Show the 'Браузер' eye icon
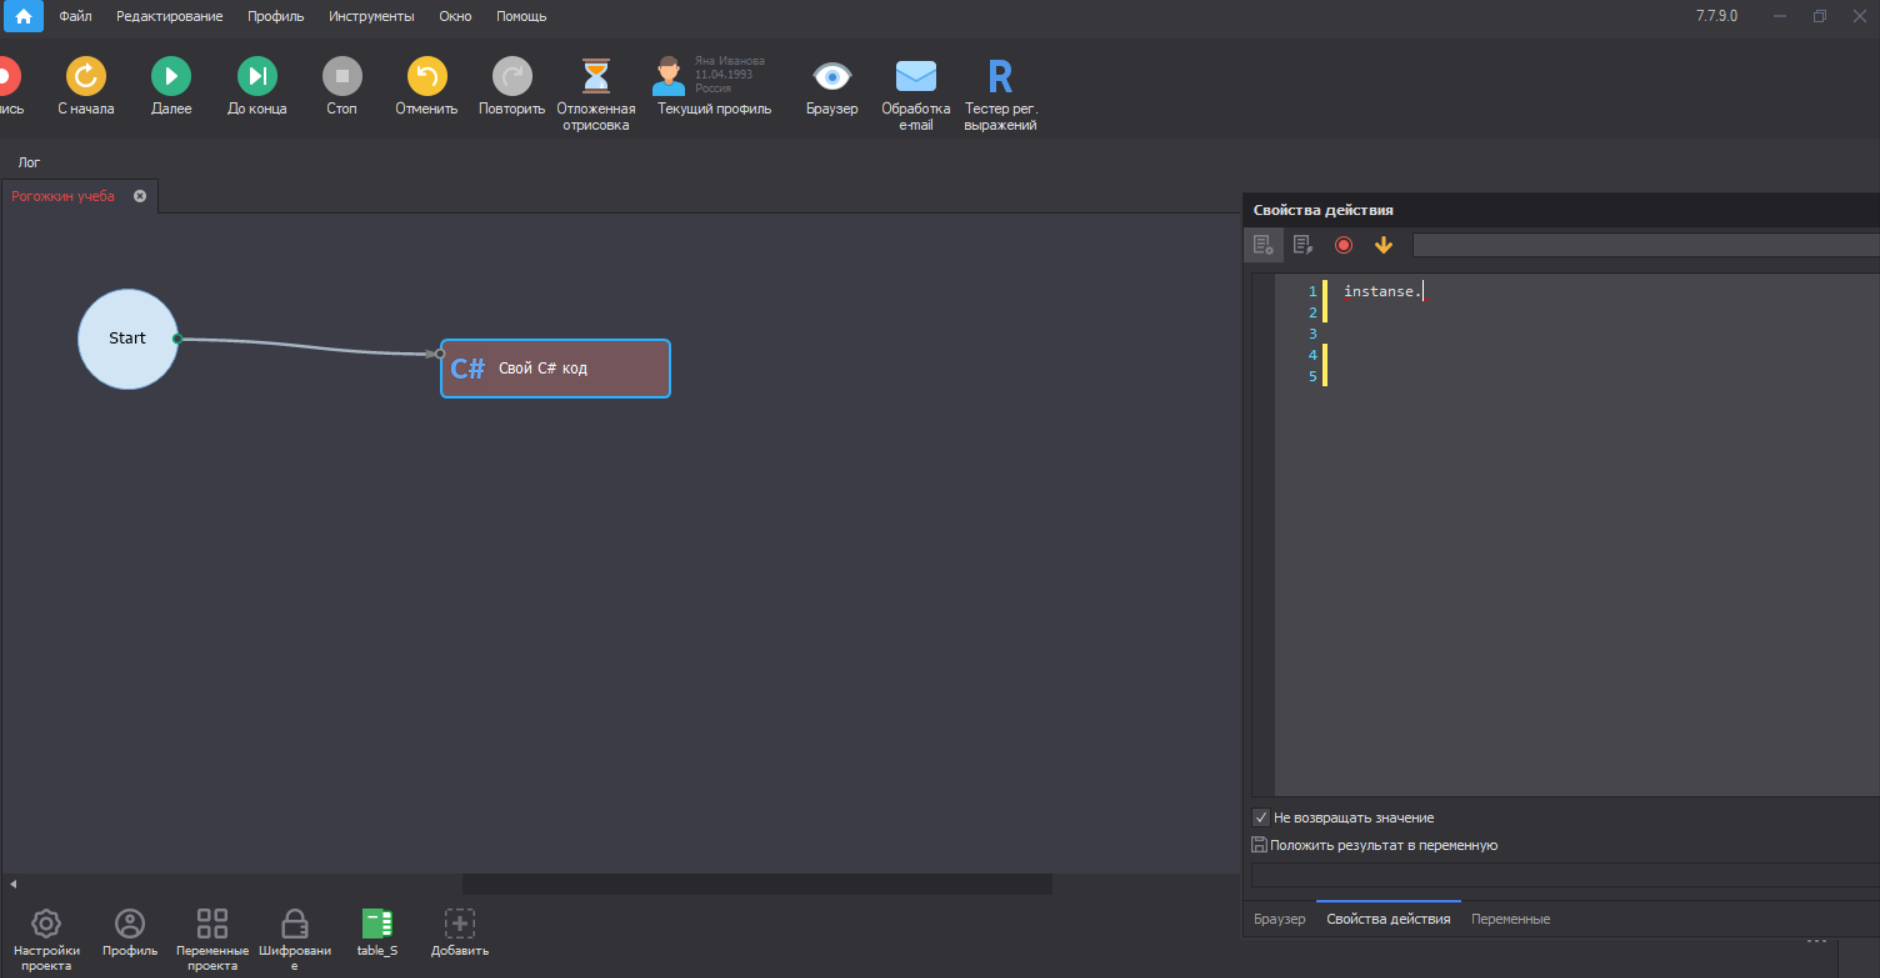 832,77
